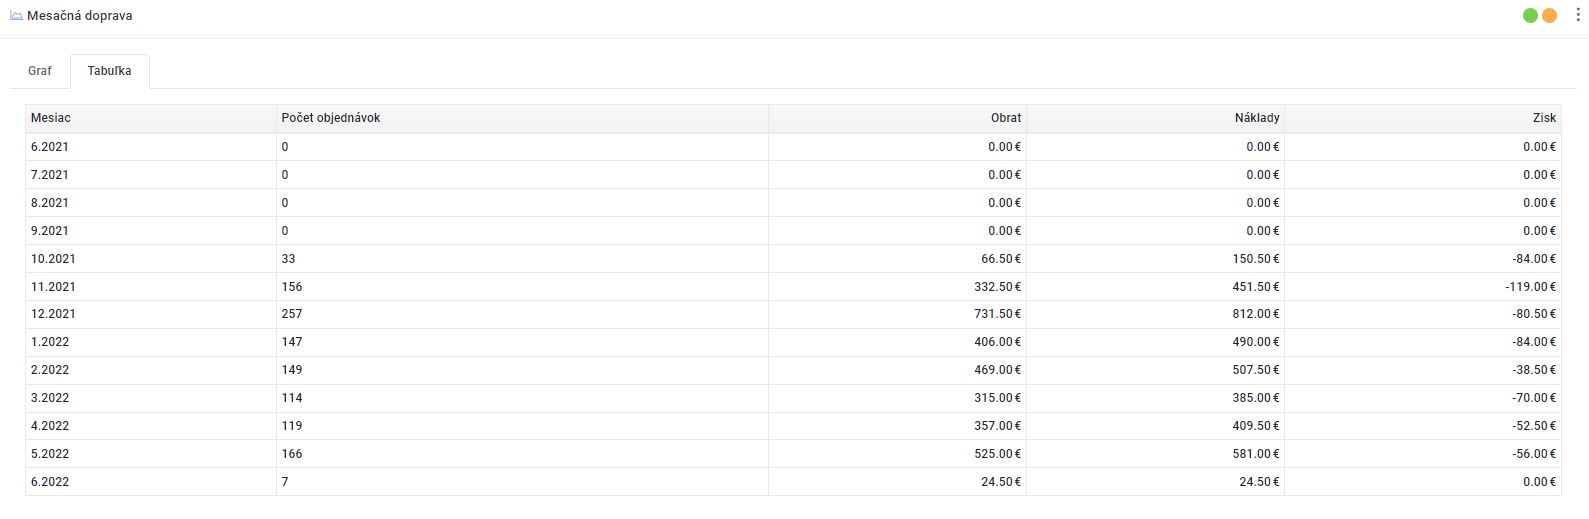Switch to the Graf tab

(x=40, y=71)
